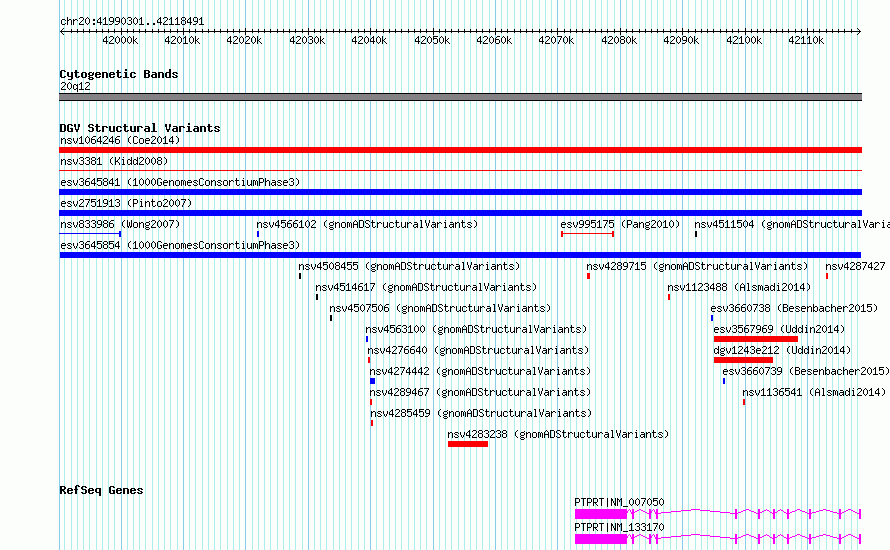Click the PTPRT|NM_007050 gene label

[x=619, y=502]
